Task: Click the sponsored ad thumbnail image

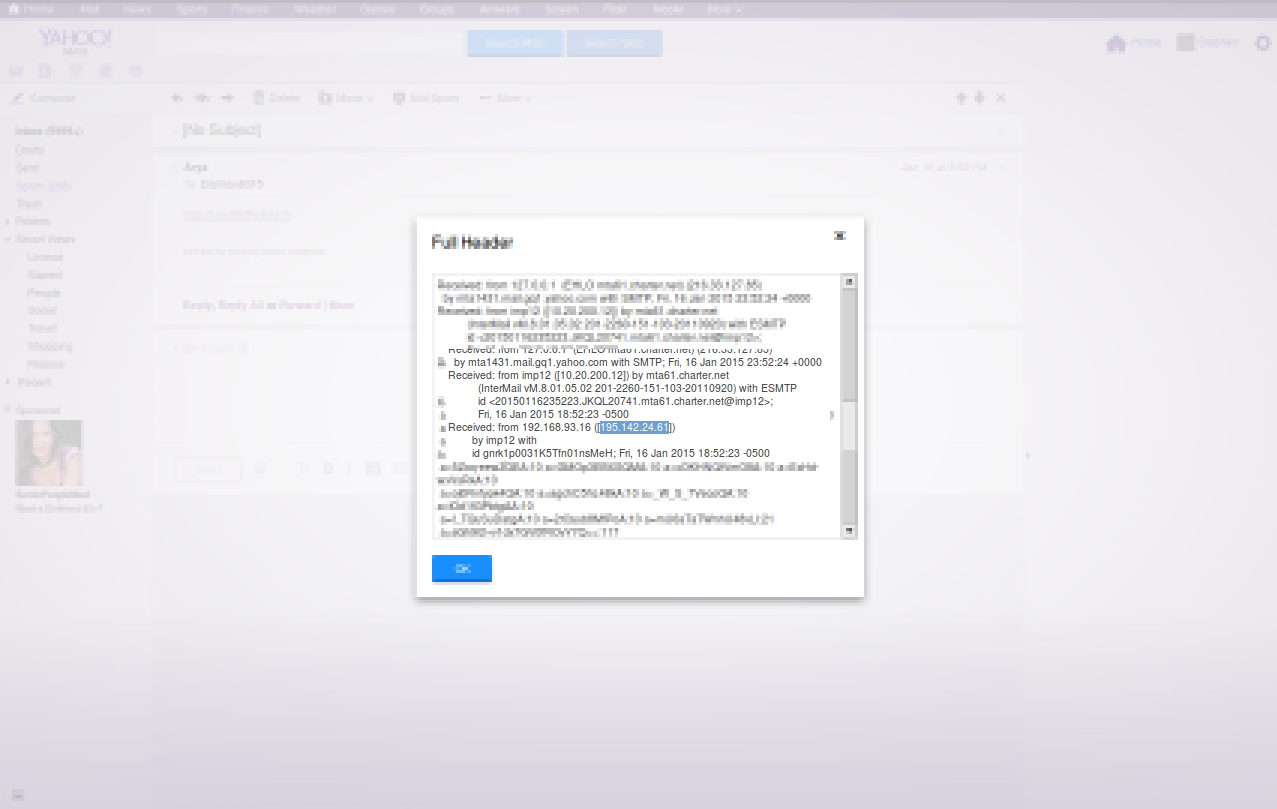Action: [x=49, y=453]
